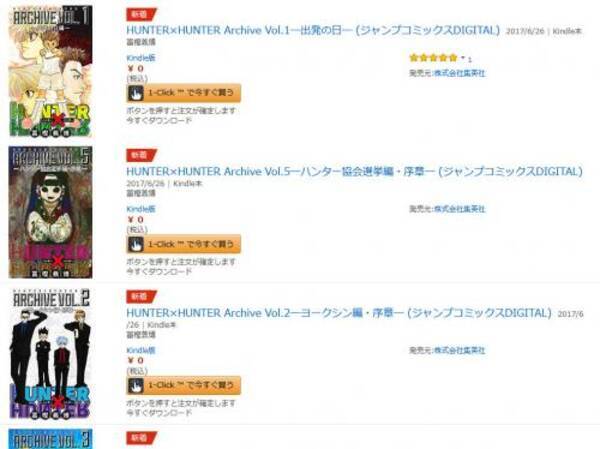The width and height of the screenshot is (600, 449).
Task: Expand the rating dropdown arrow beside Vol.1 stars
Action: point(463,58)
